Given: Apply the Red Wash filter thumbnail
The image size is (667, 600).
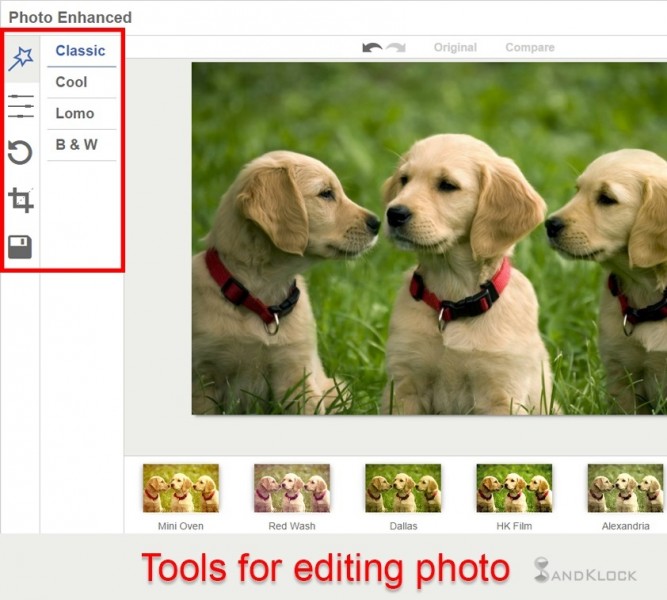Looking at the screenshot, I should pyautogui.click(x=292, y=488).
